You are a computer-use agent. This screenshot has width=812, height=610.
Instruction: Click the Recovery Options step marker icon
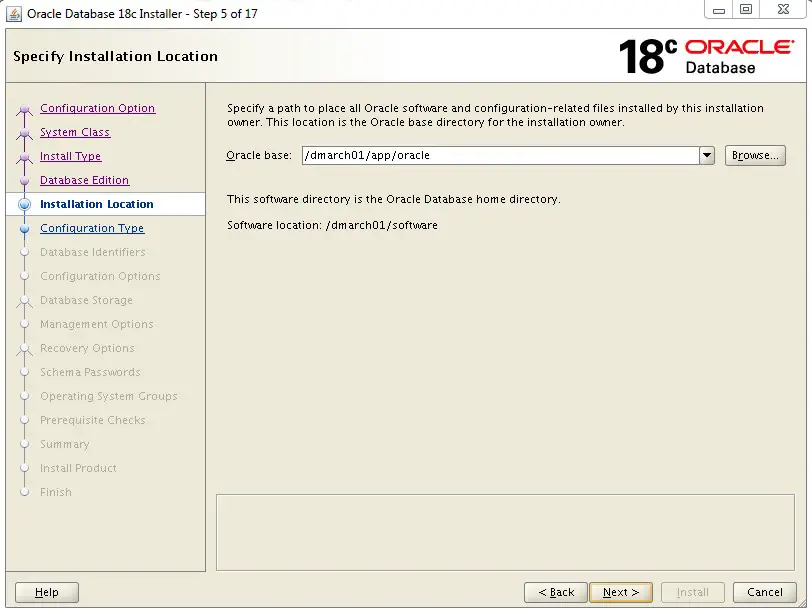pos(24,349)
